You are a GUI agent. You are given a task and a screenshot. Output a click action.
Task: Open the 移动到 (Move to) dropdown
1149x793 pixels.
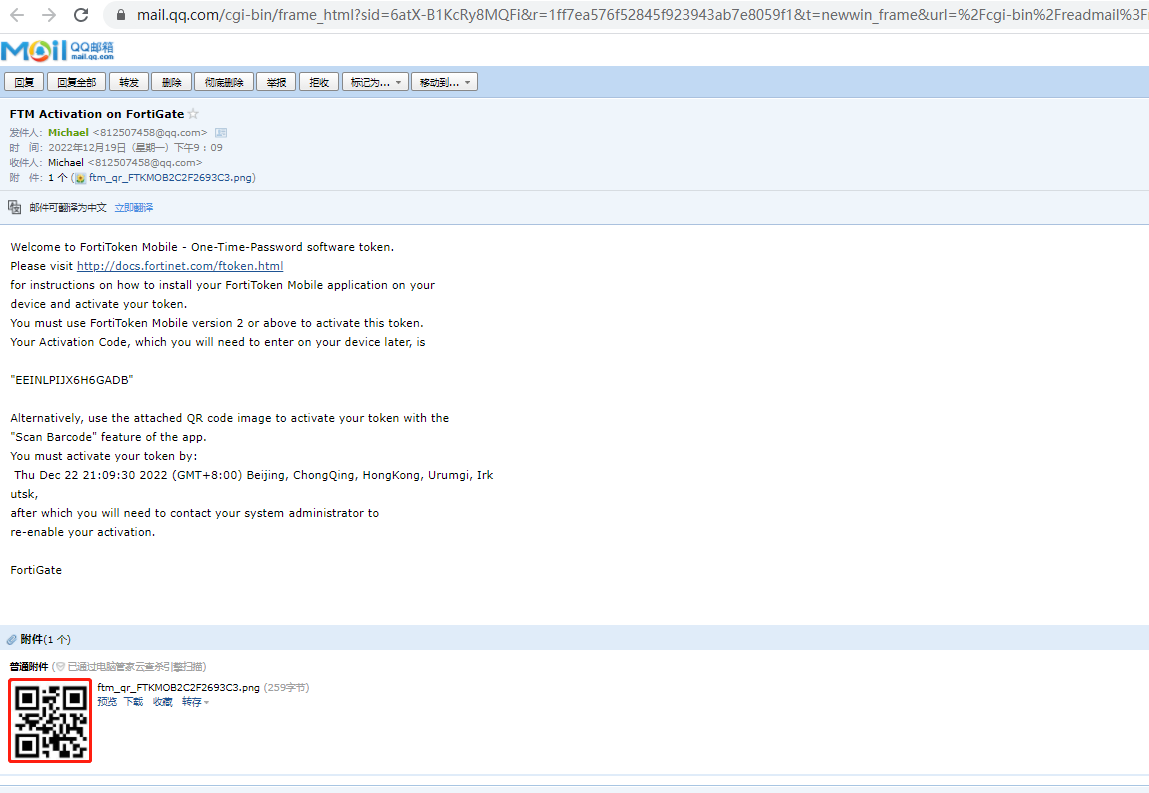point(444,82)
